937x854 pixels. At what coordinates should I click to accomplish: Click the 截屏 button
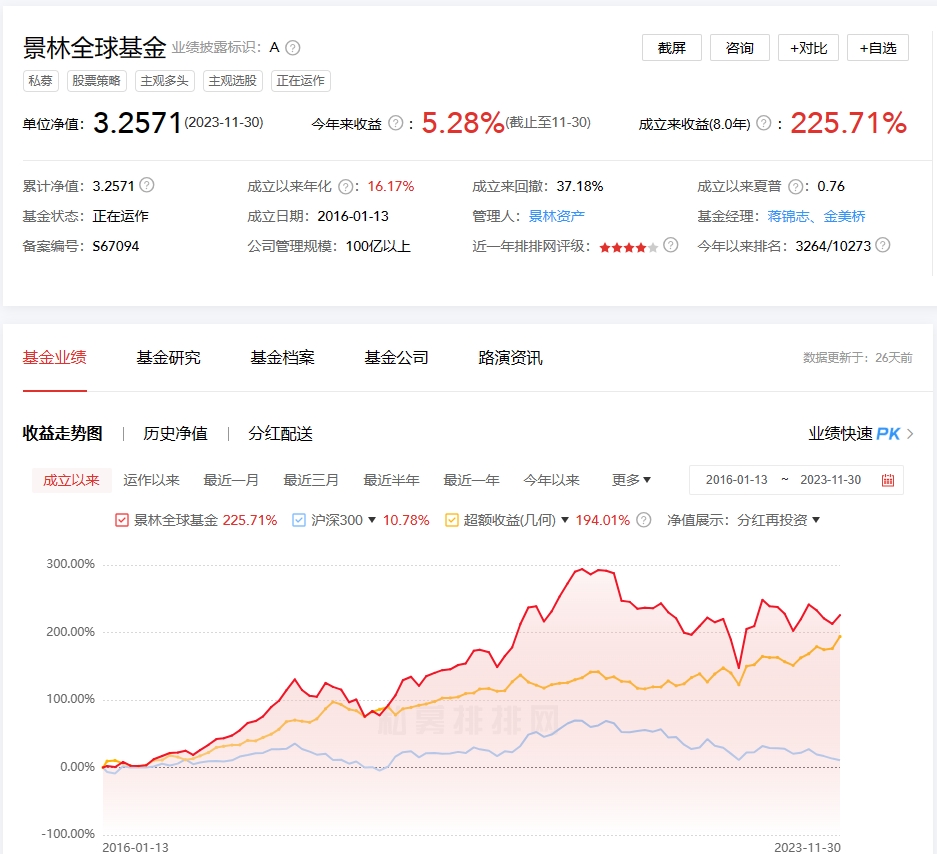click(672, 48)
